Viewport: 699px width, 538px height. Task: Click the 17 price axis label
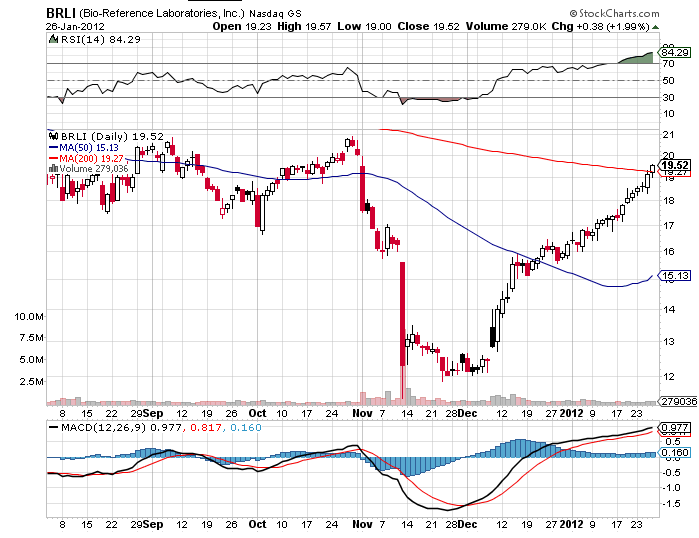[x=668, y=226]
